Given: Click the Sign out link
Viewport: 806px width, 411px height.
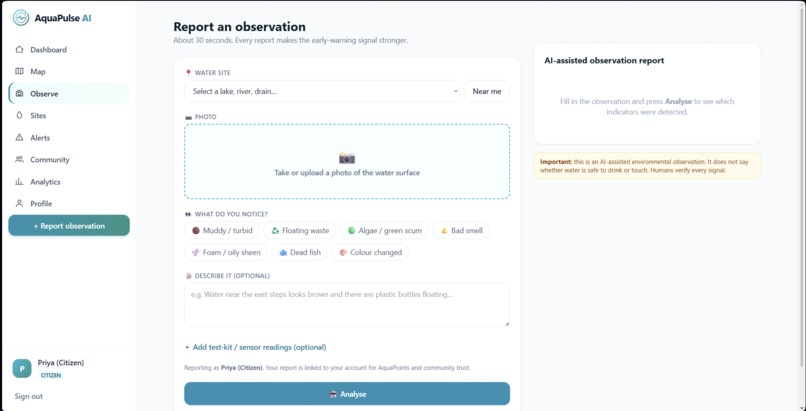Looking at the screenshot, I should (x=29, y=396).
